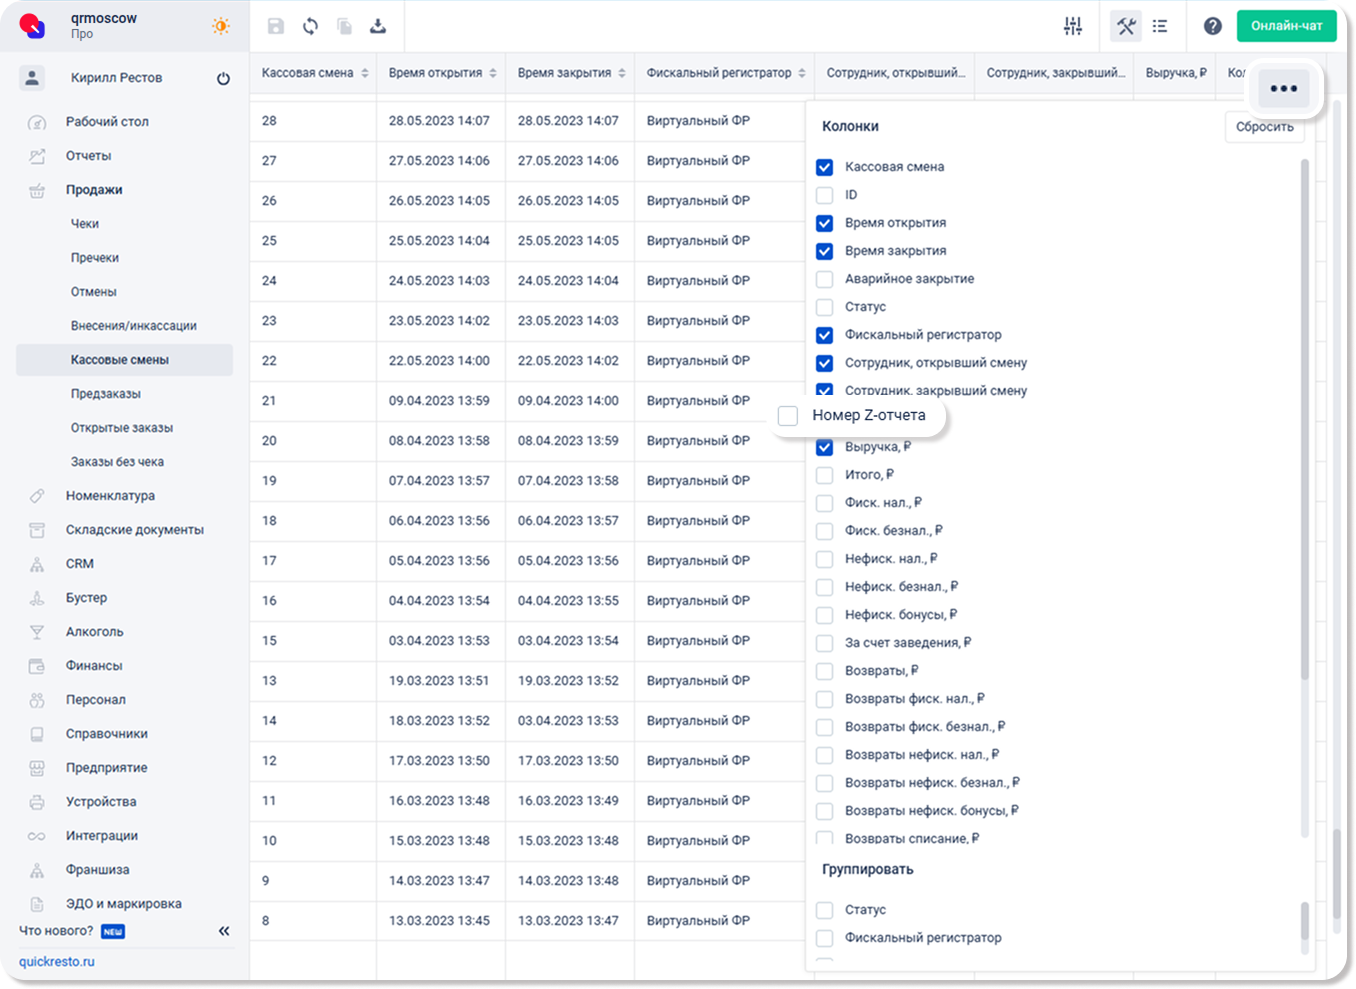1356x989 pixels.
Task: Open the three dots columns menu
Action: pyautogui.click(x=1283, y=89)
